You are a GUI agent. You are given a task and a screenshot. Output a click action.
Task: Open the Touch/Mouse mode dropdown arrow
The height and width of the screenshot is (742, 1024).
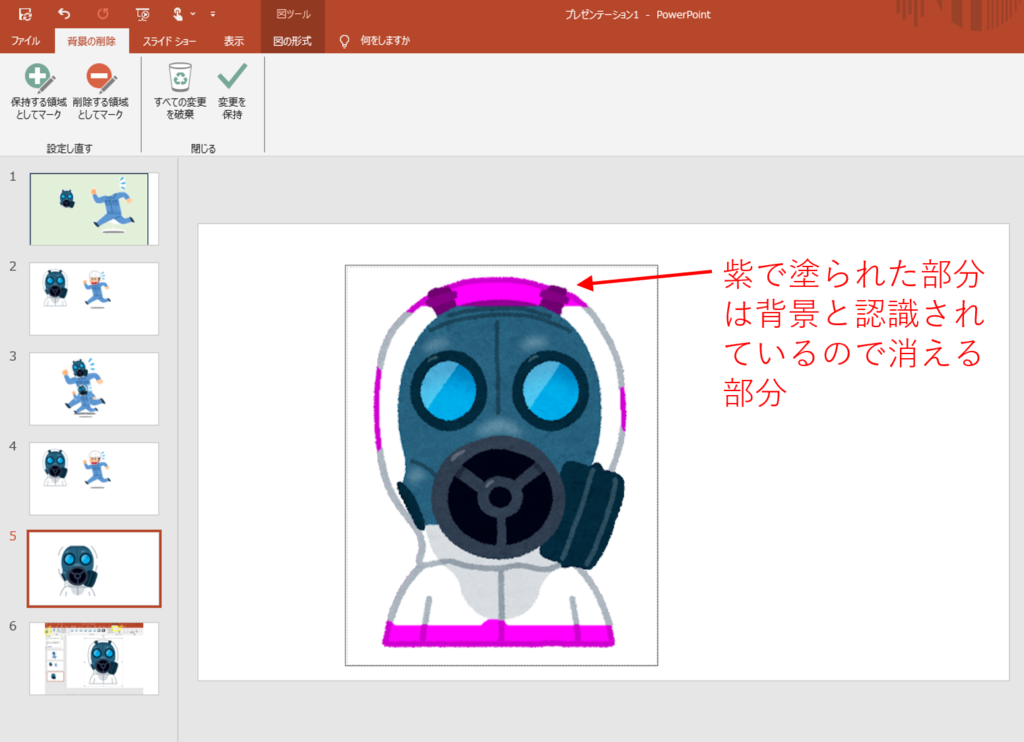click(192, 14)
